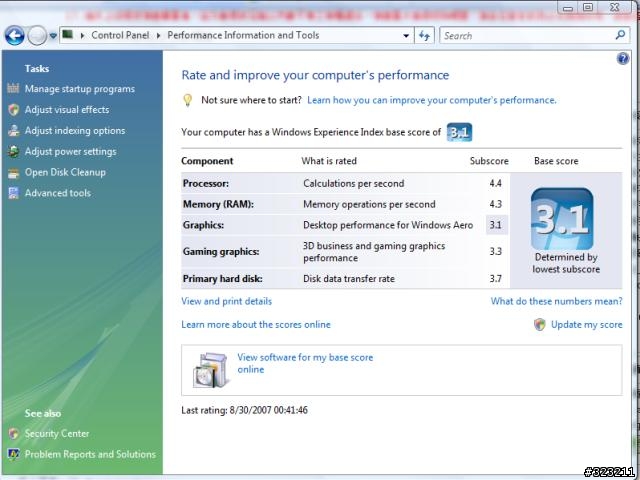Select the Memory (RAM) row label

click(x=218, y=204)
